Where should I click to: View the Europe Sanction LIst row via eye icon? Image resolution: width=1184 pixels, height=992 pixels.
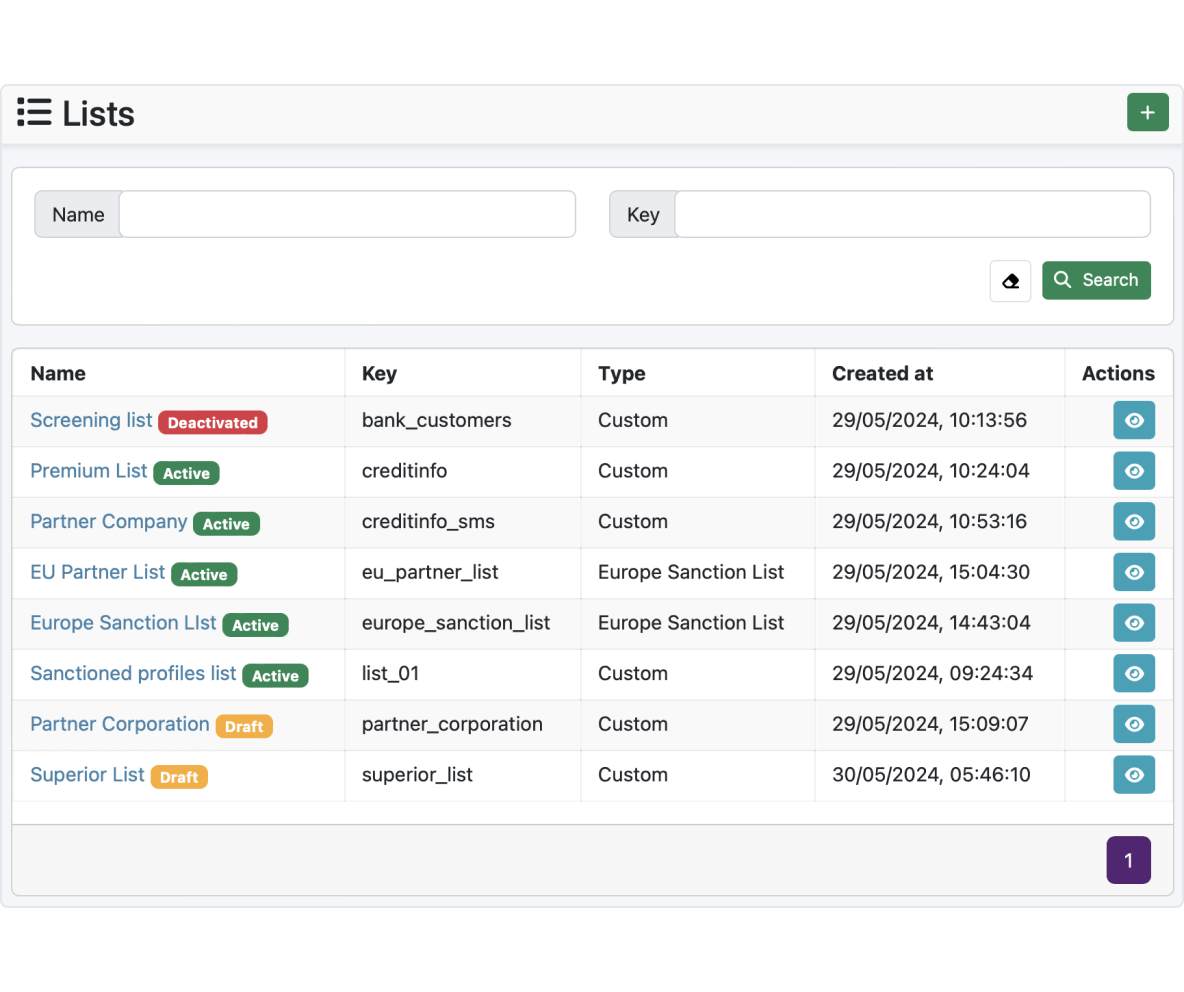1133,623
